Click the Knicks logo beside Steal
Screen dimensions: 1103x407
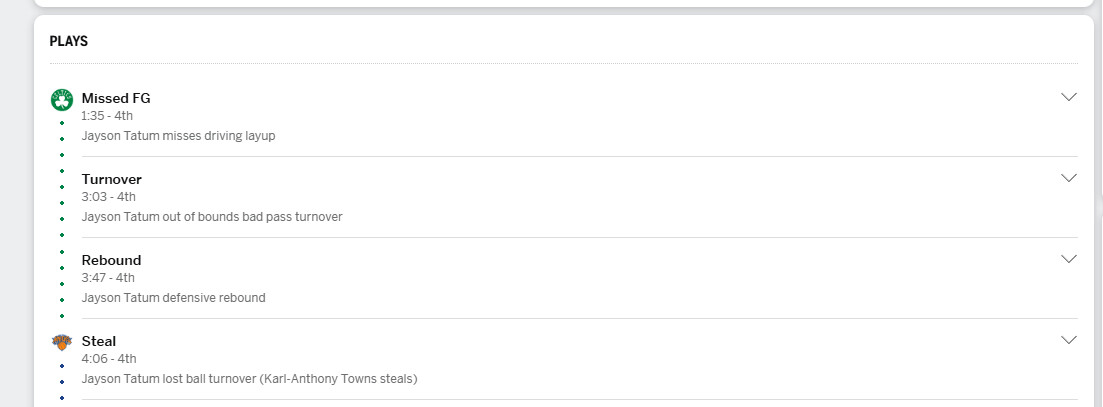click(x=62, y=342)
